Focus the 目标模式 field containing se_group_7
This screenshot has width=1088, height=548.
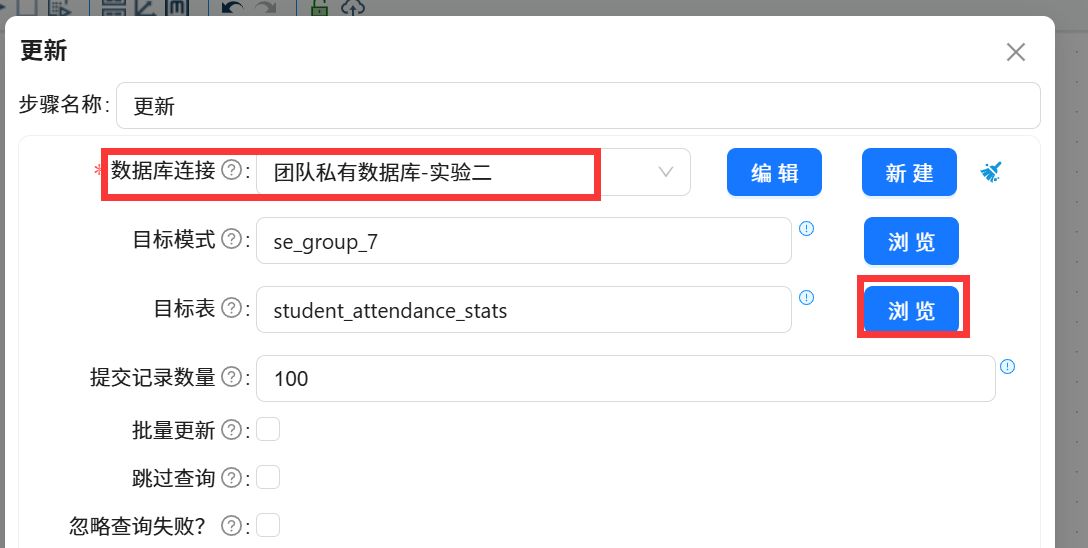click(524, 241)
